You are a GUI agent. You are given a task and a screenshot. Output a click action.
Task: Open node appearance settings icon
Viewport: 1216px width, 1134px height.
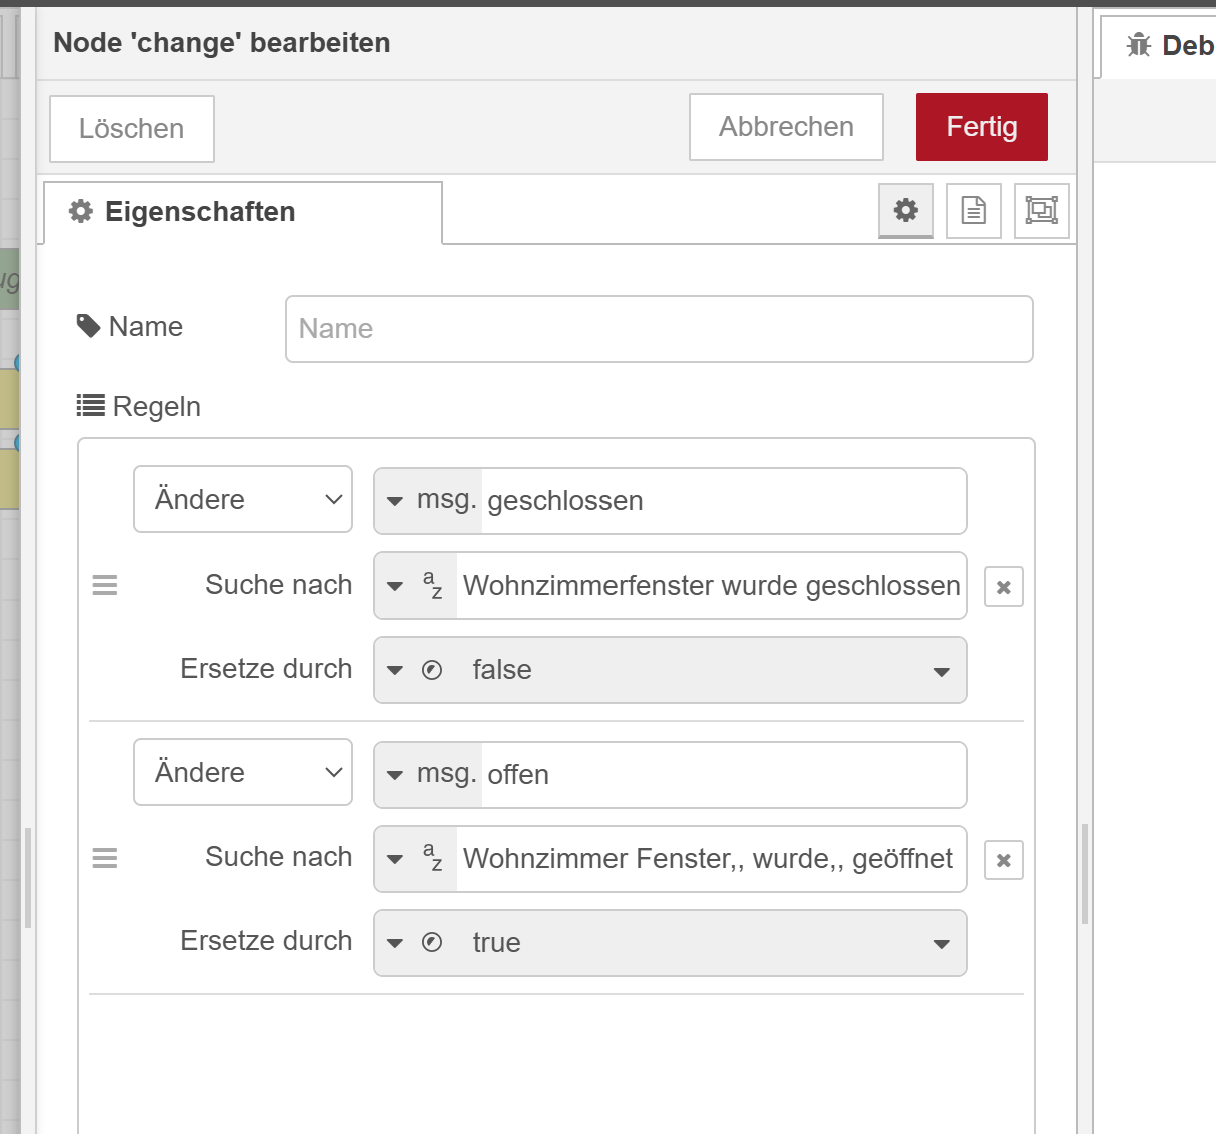coord(1041,210)
